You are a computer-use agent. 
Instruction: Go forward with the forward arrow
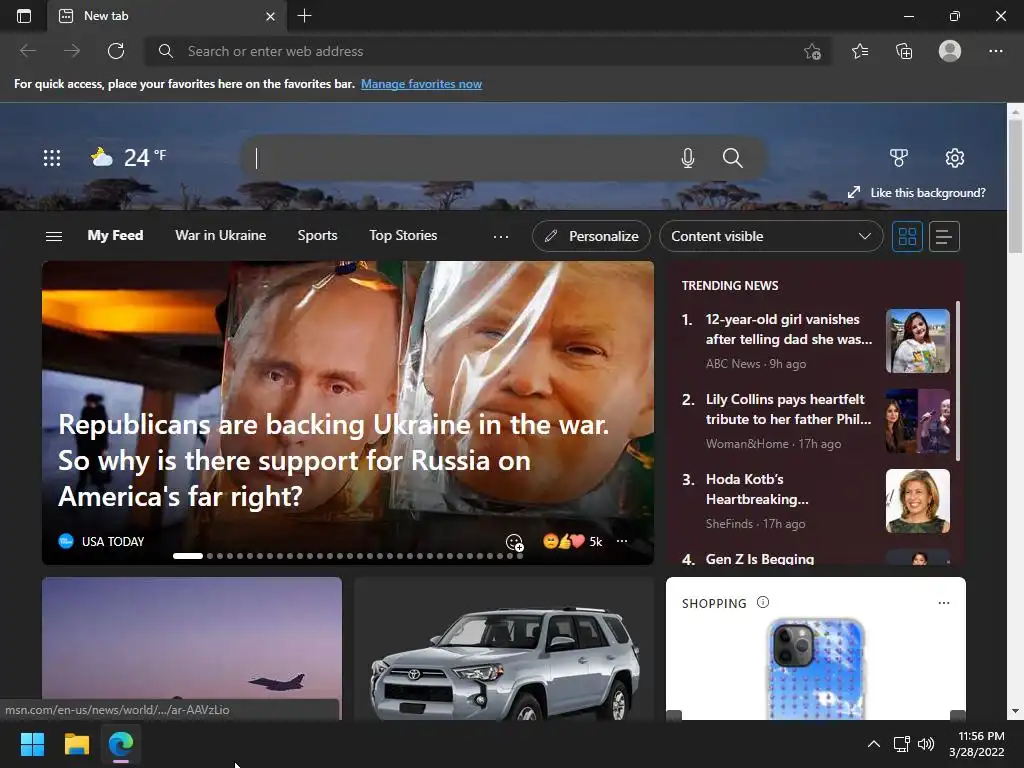point(72,51)
